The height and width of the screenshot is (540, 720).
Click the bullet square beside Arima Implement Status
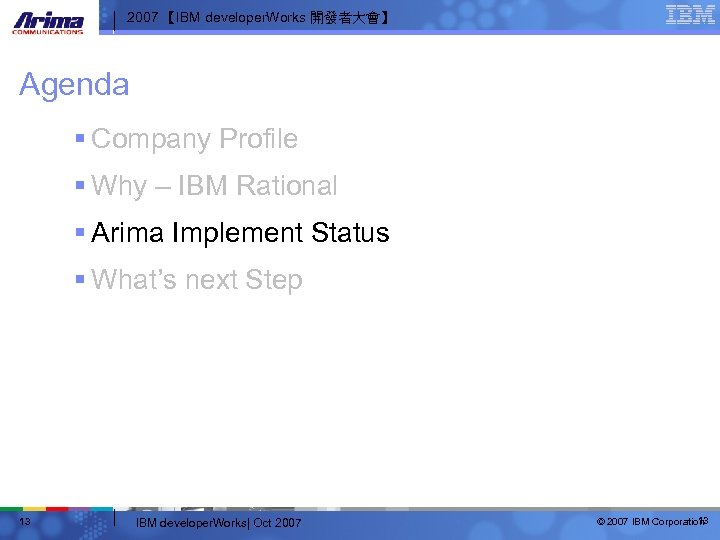tap(80, 232)
